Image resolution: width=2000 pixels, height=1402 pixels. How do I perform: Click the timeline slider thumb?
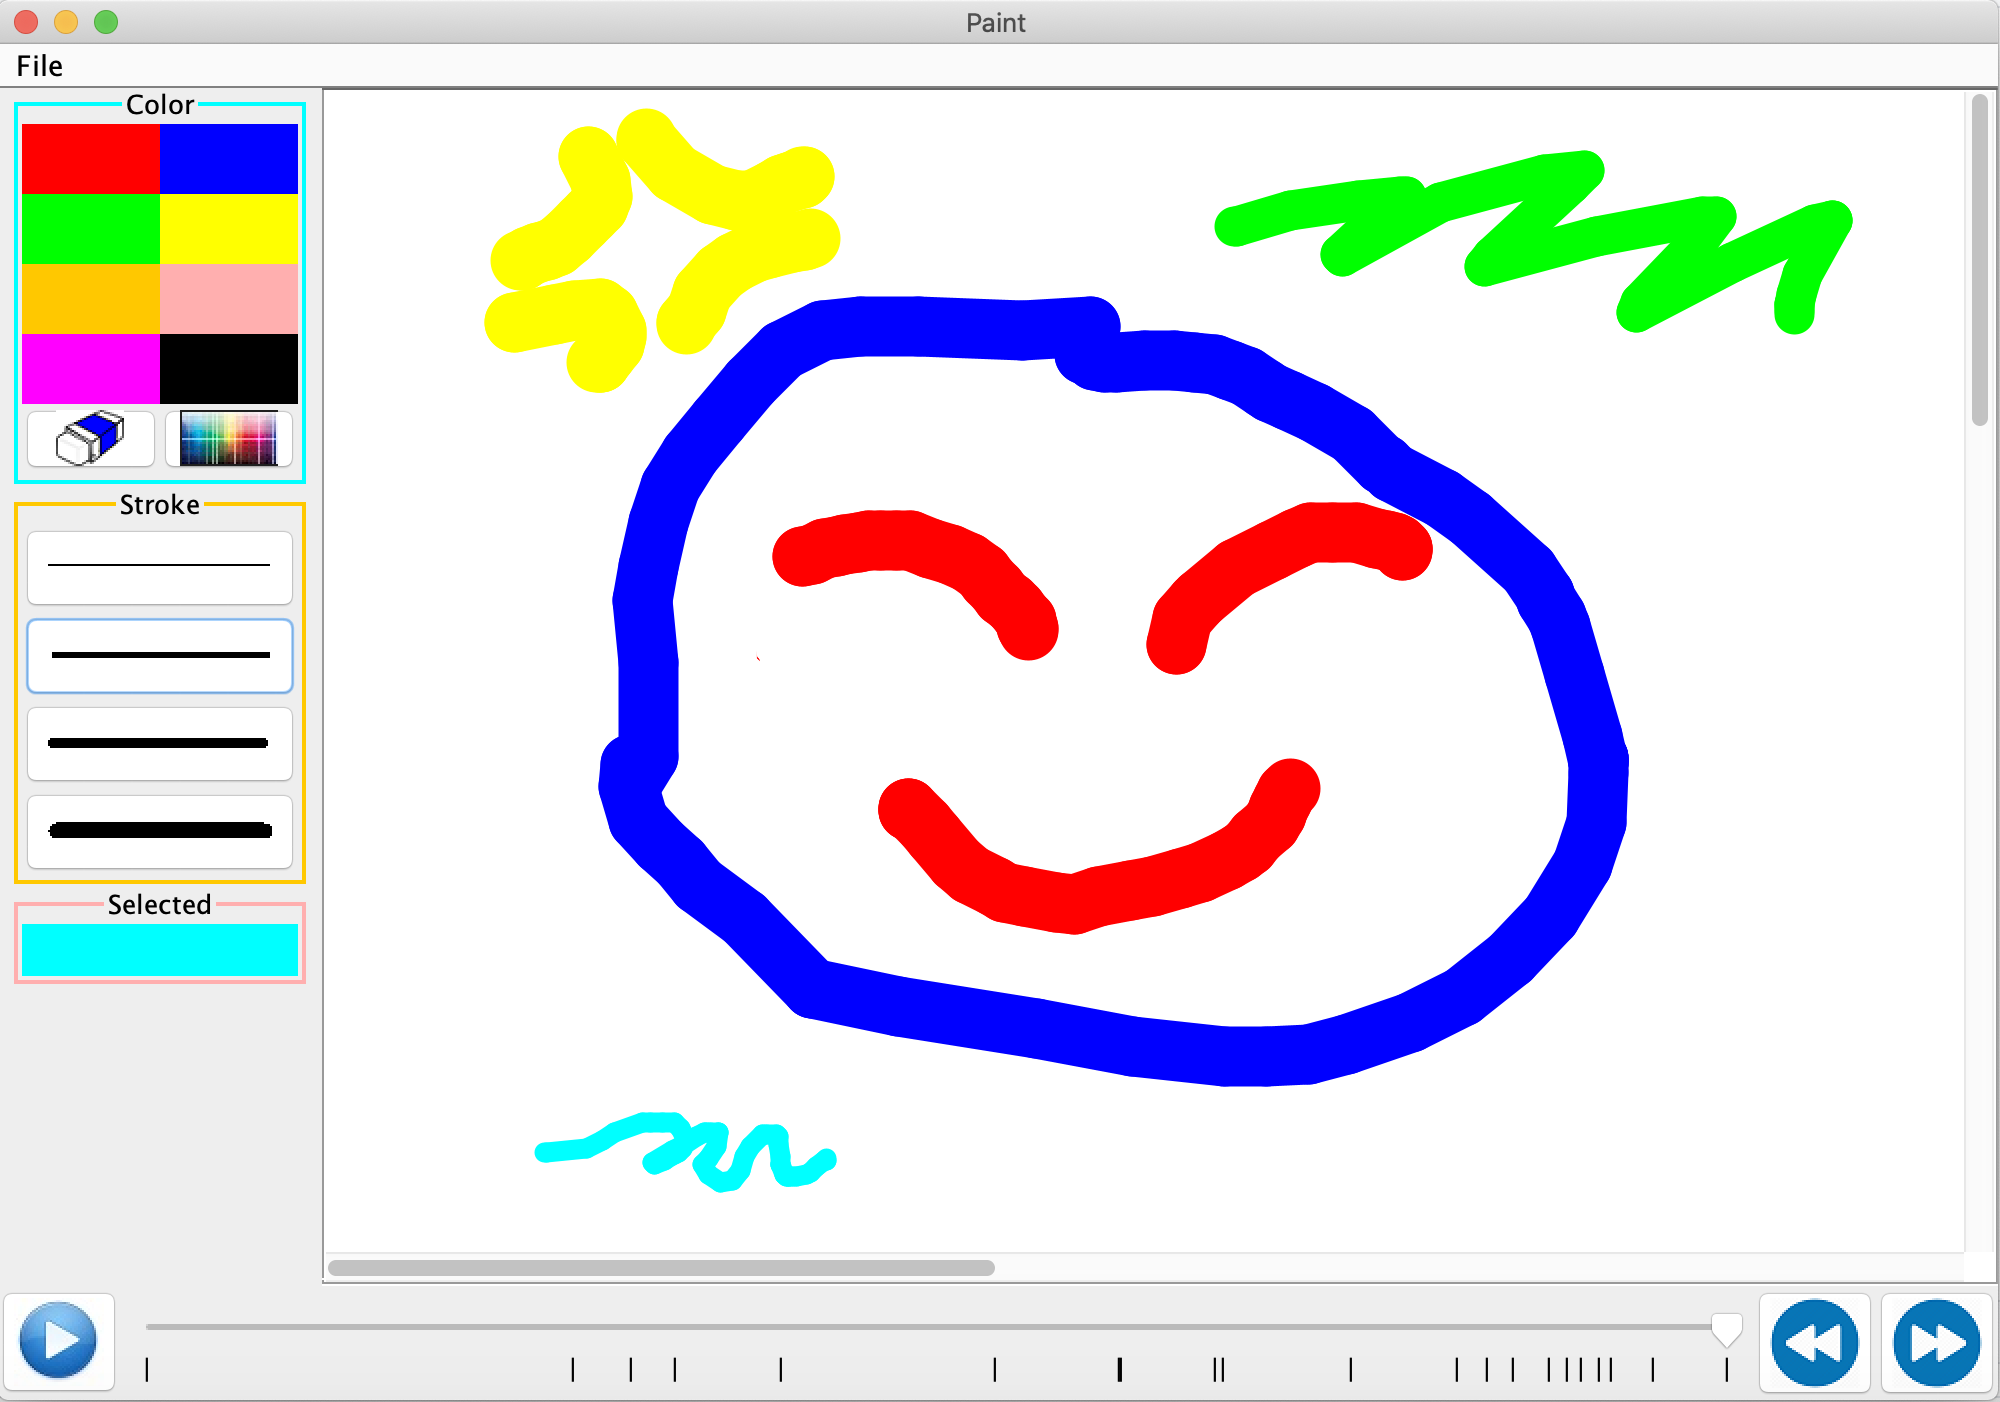coord(1727,1330)
